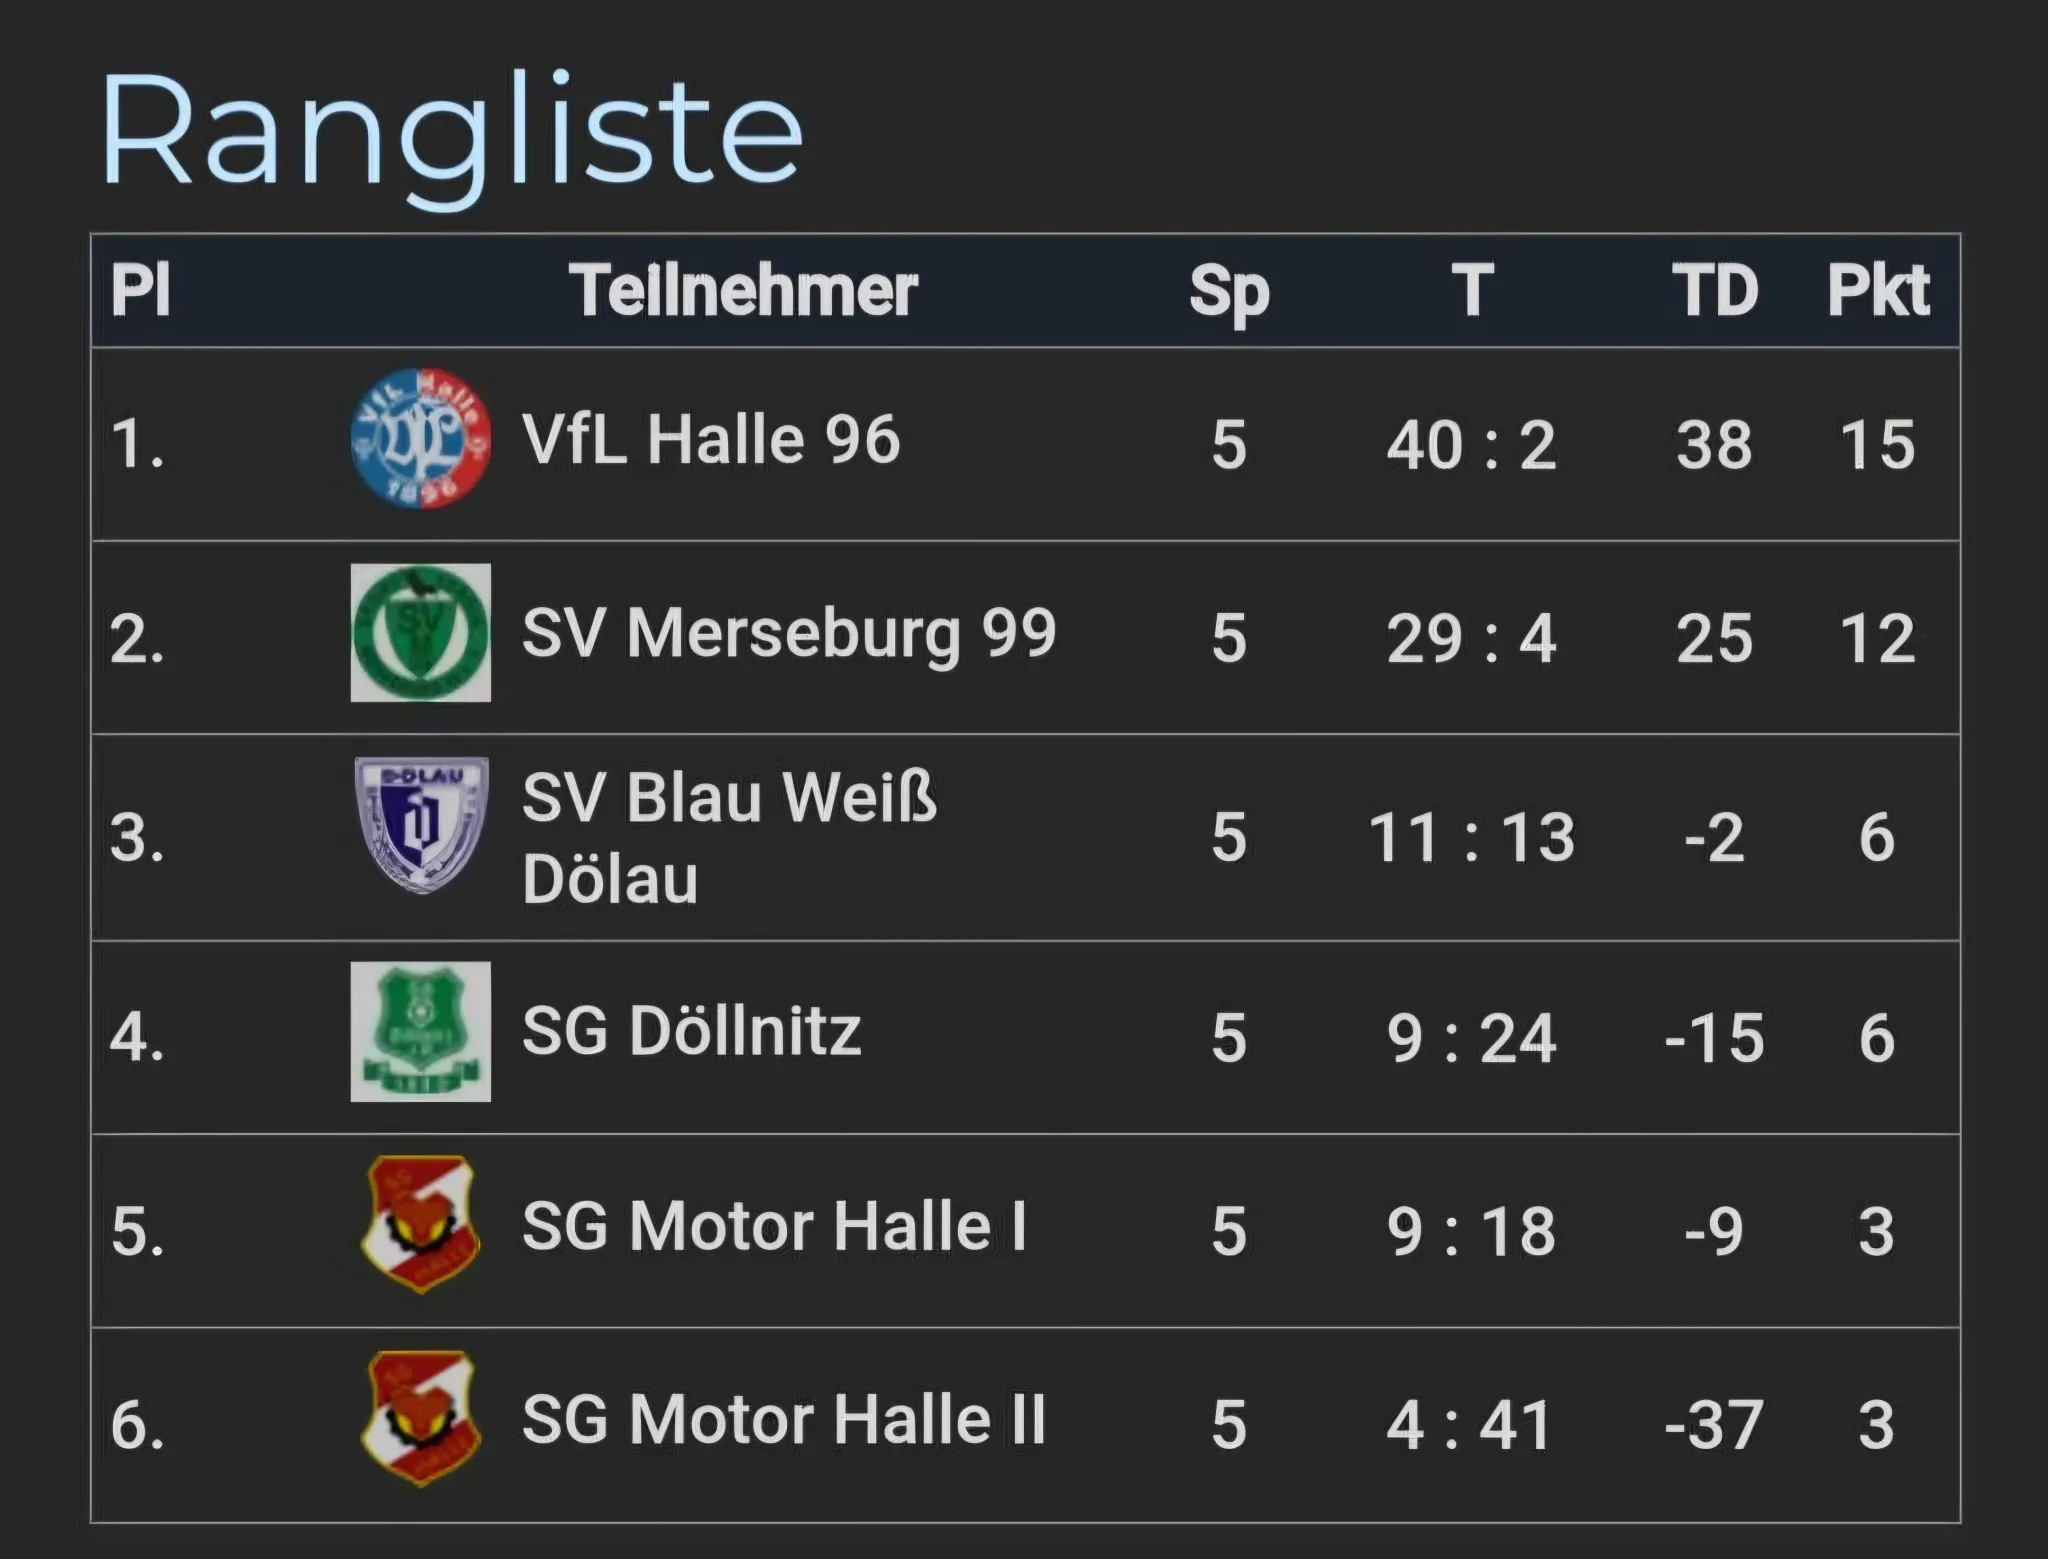Click the Rangliste heading

[451, 132]
